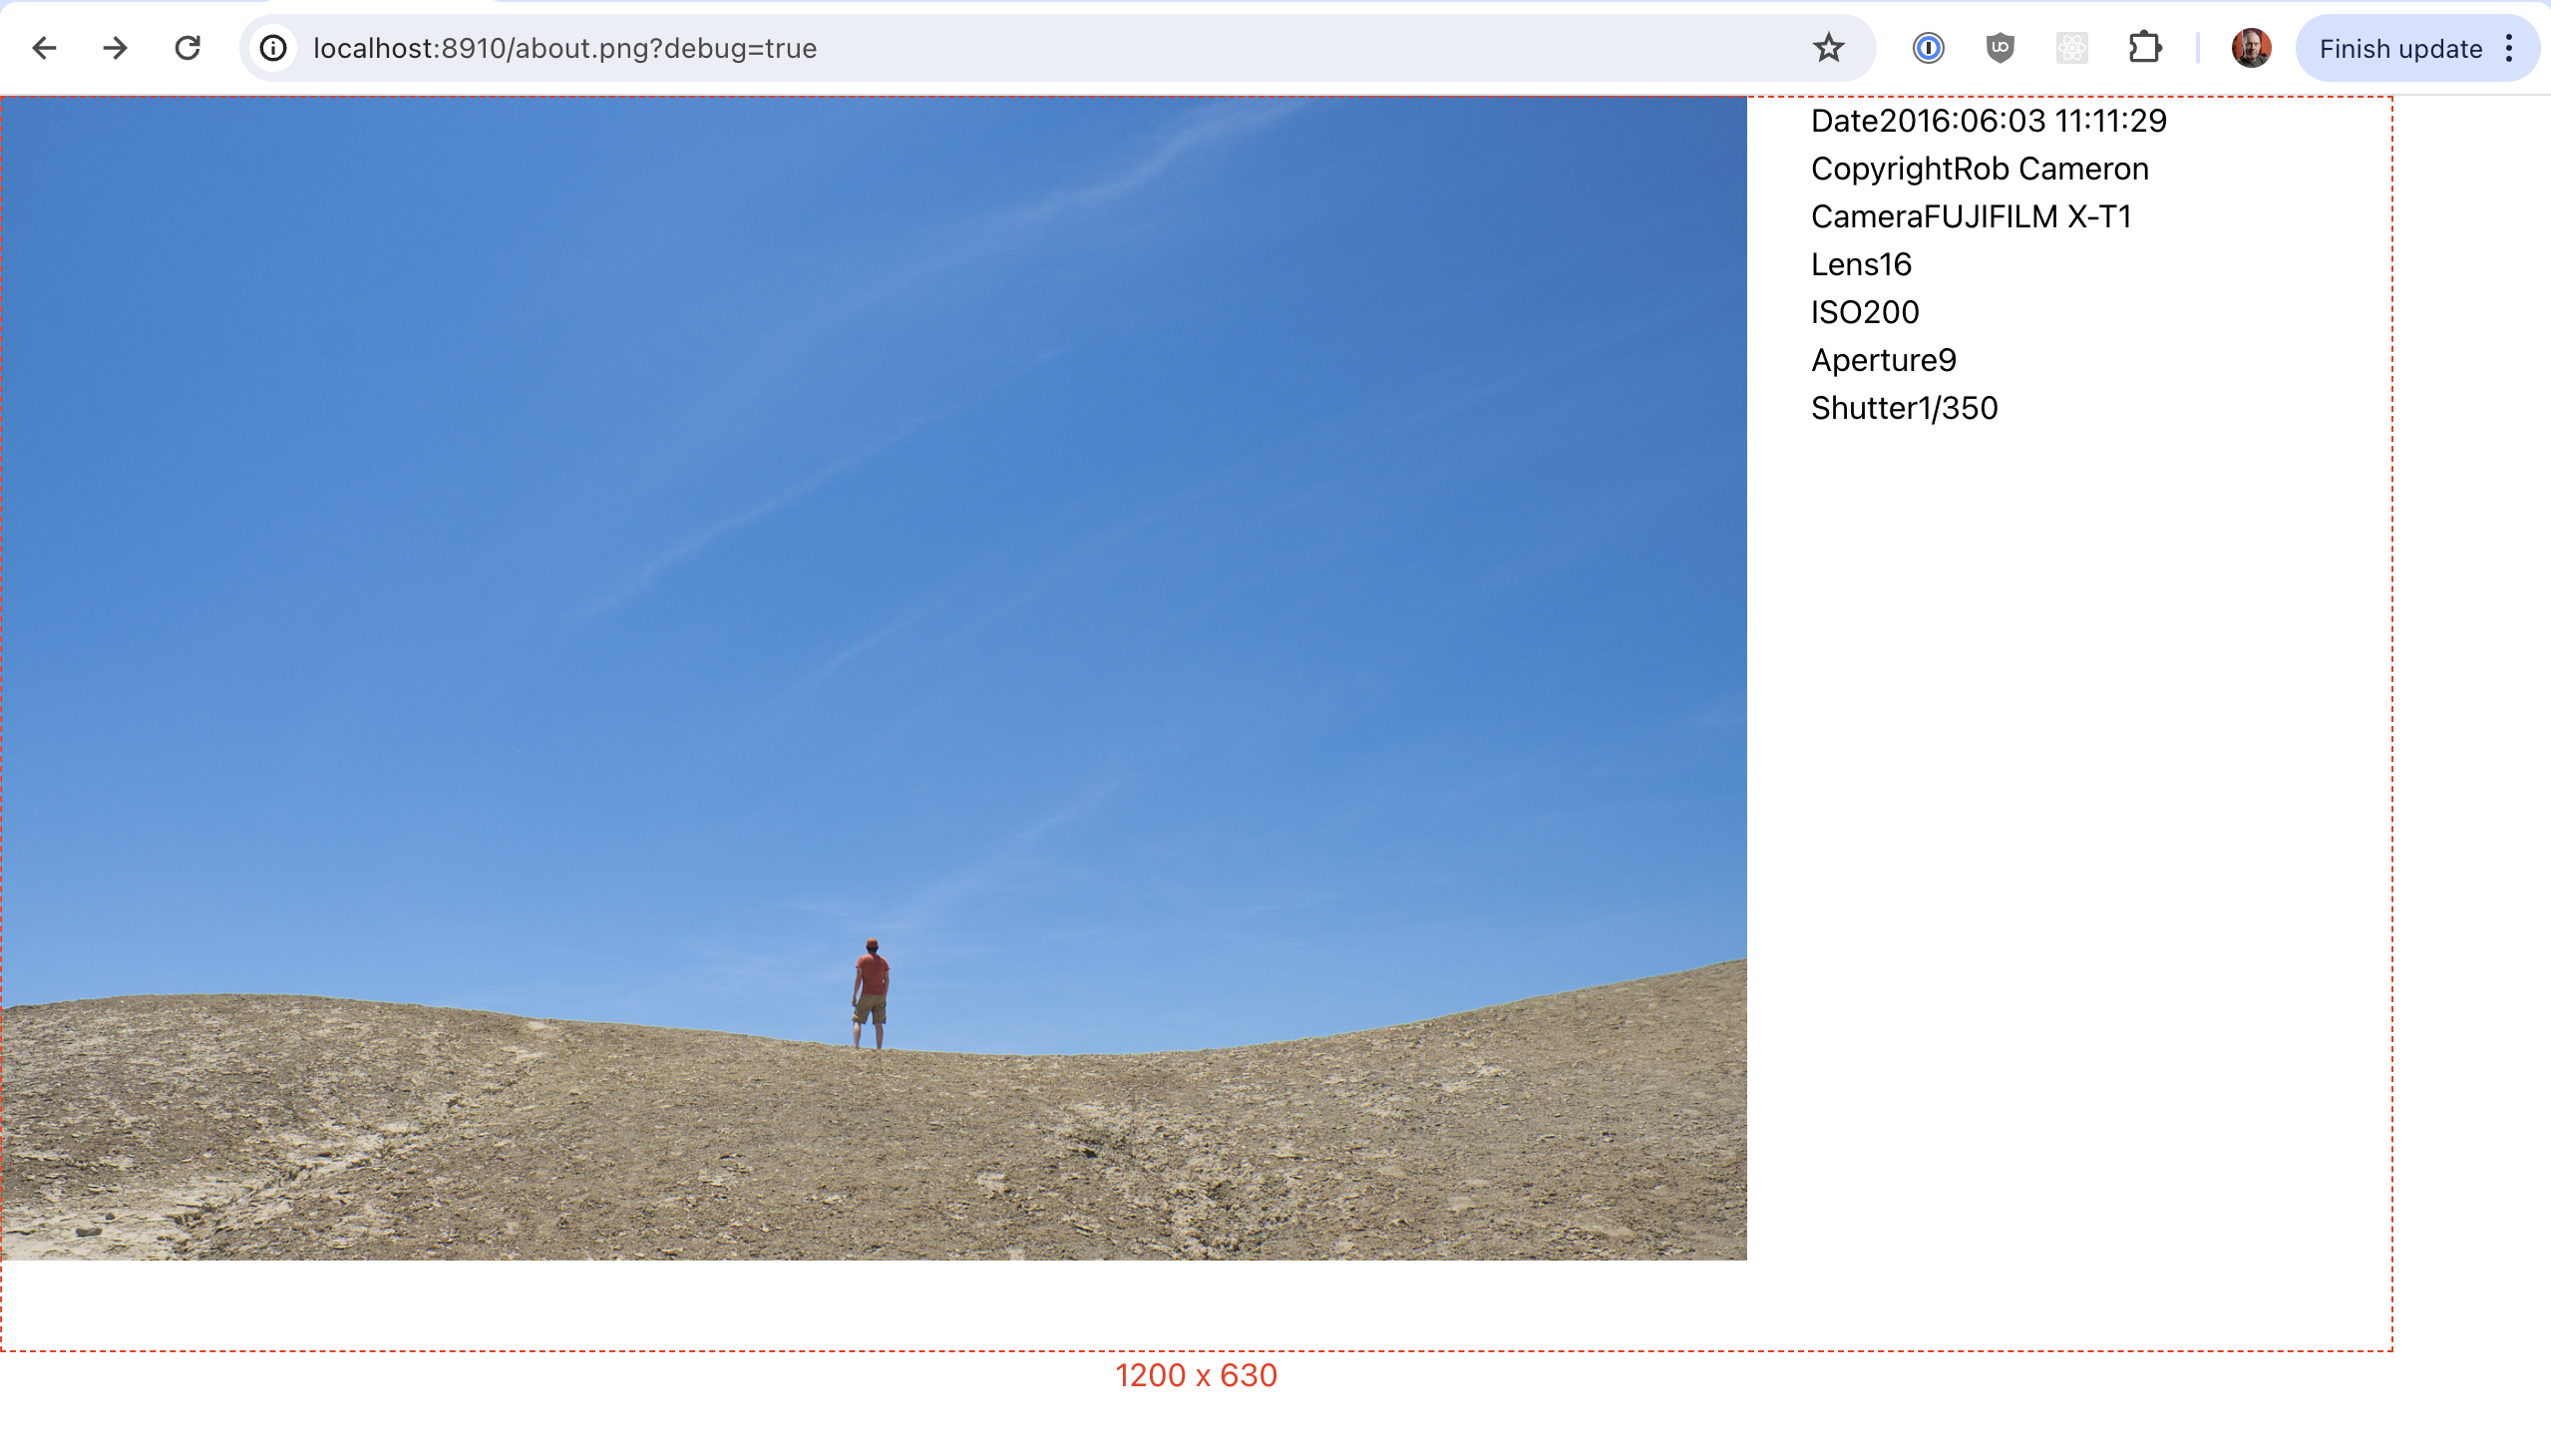Screen dimensions: 2551x1456
Task: Click the forward navigation arrow
Action: [x=114, y=49]
